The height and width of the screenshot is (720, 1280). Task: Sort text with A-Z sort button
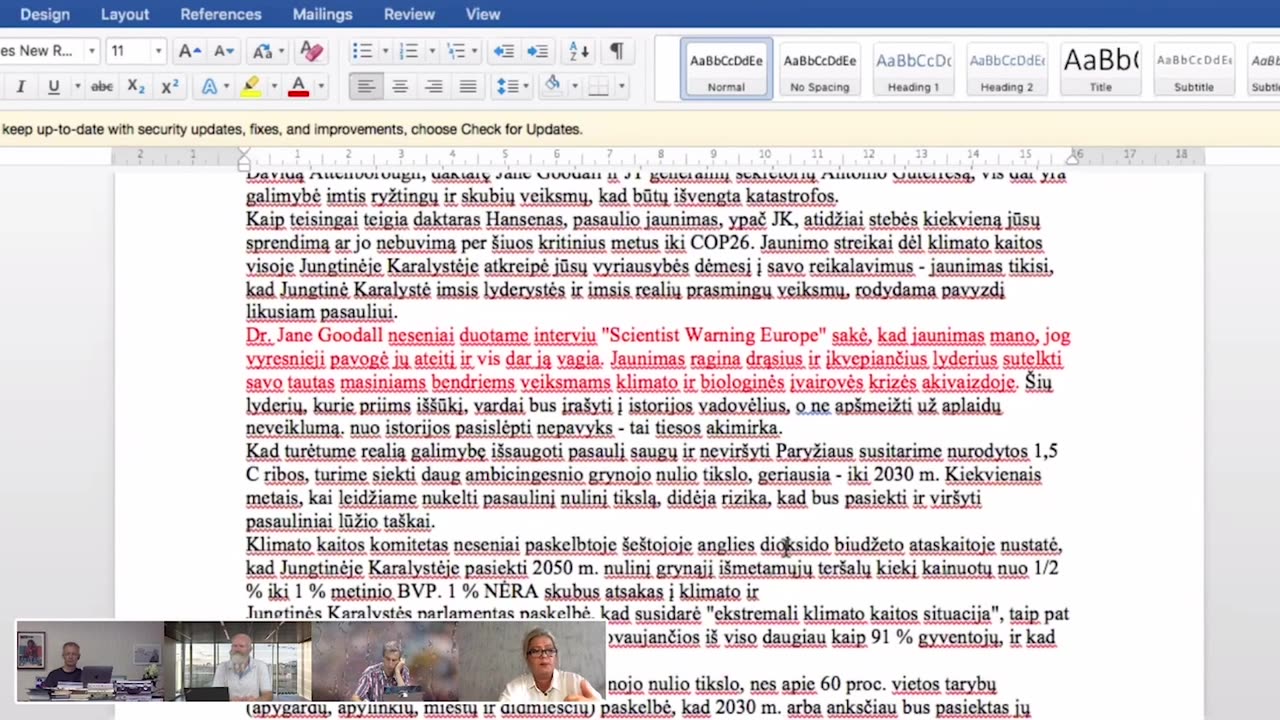(579, 51)
